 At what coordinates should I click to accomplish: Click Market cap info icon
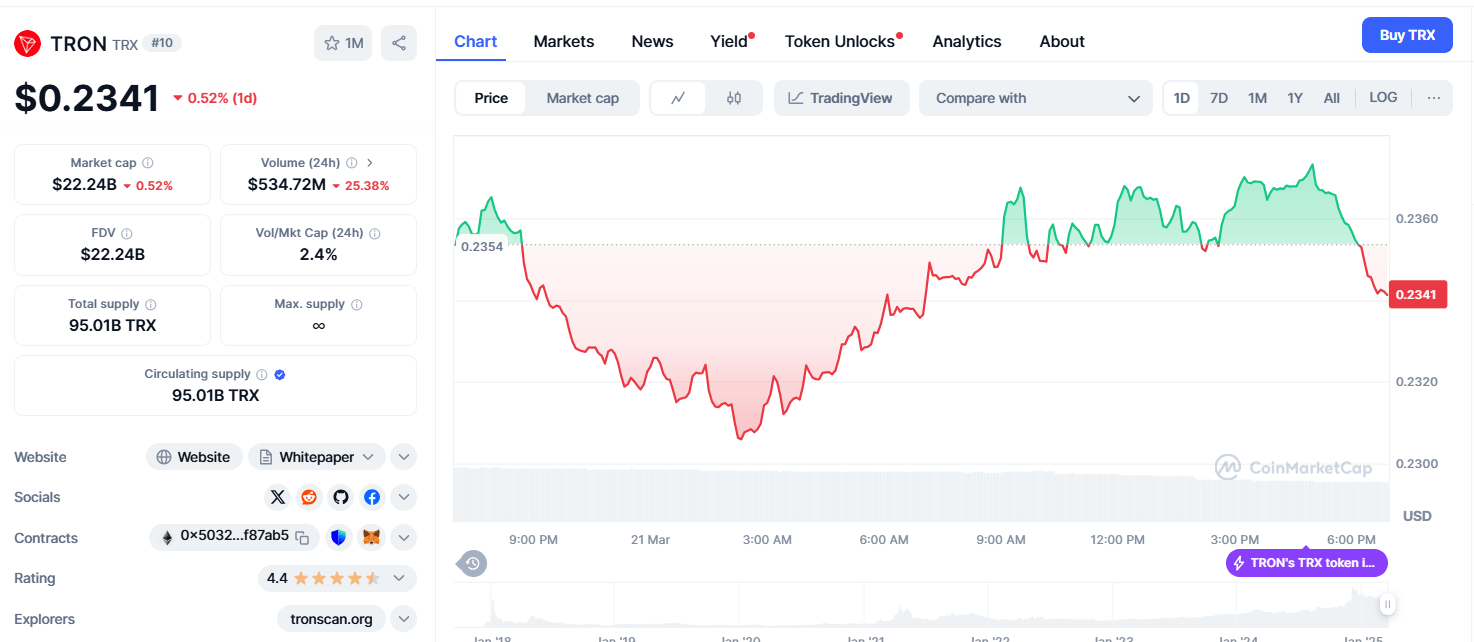click(x=148, y=163)
